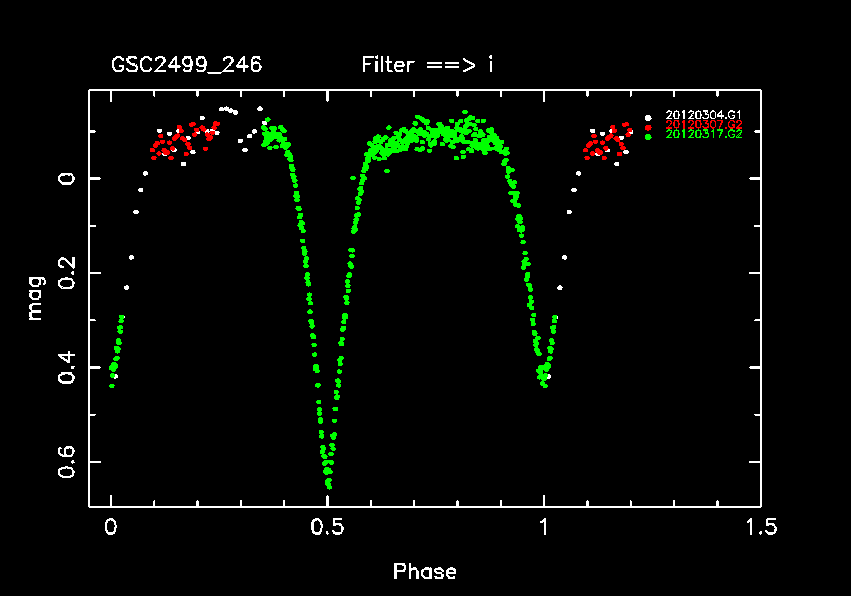The height and width of the screenshot is (596, 851).
Task: Click the GSC2499_246 plot title
Action: [186, 66]
